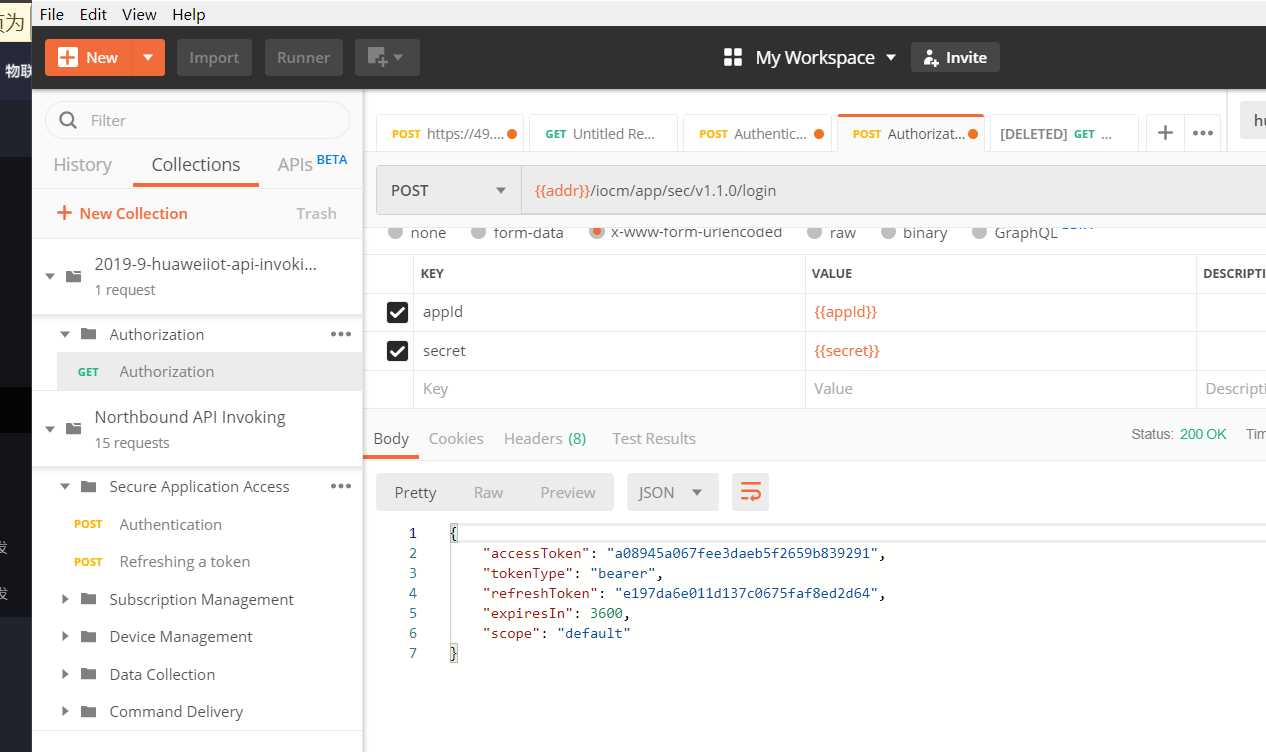The height and width of the screenshot is (752, 1266).
Task: Expand the Subscription Management folder
Action: point(65,599)
